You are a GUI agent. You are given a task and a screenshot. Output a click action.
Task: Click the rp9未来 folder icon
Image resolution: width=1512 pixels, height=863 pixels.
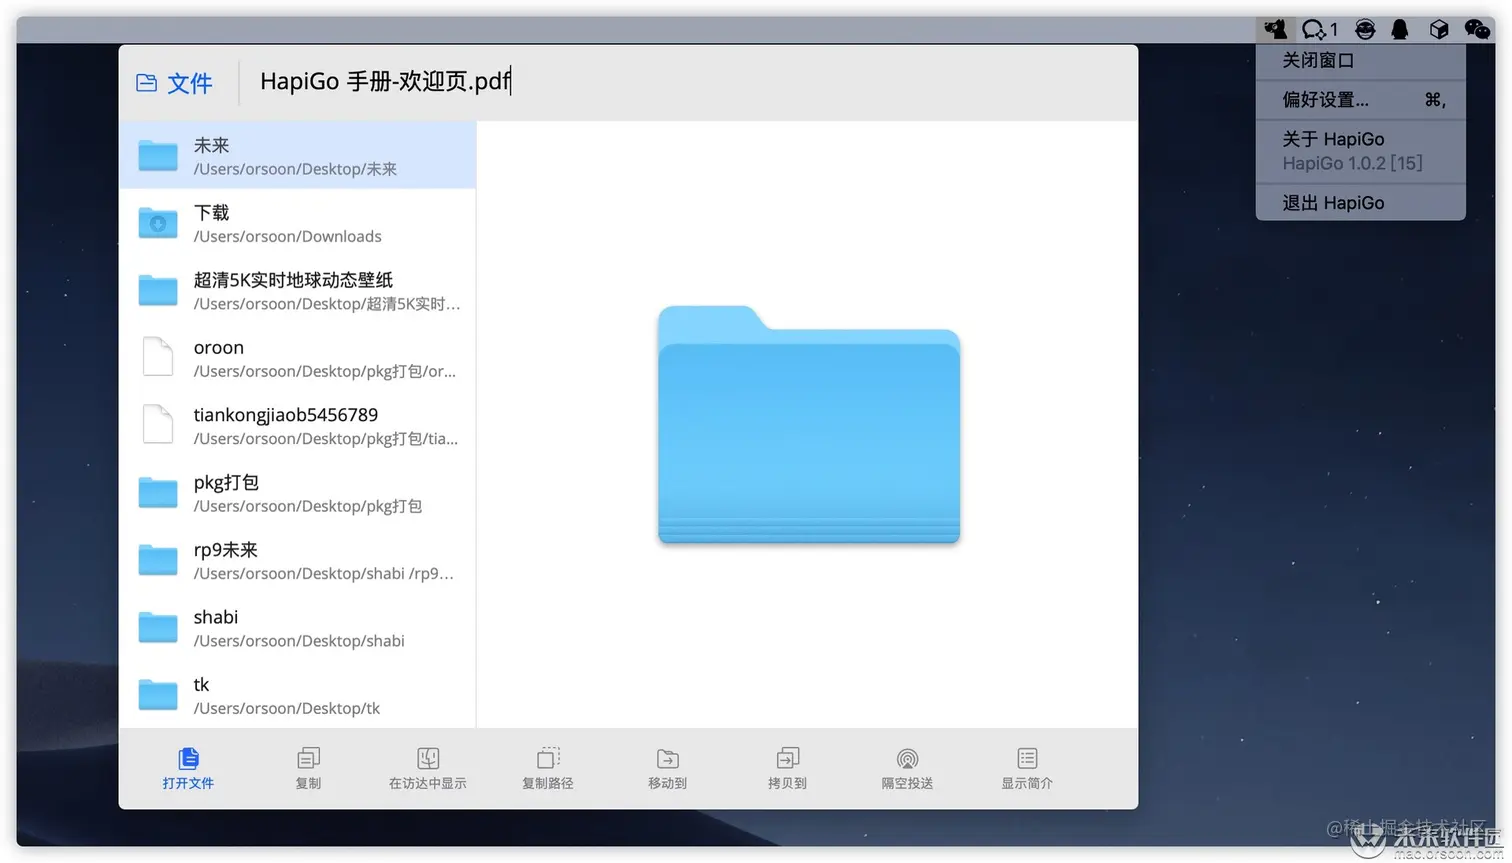click(x=158, y=560)
